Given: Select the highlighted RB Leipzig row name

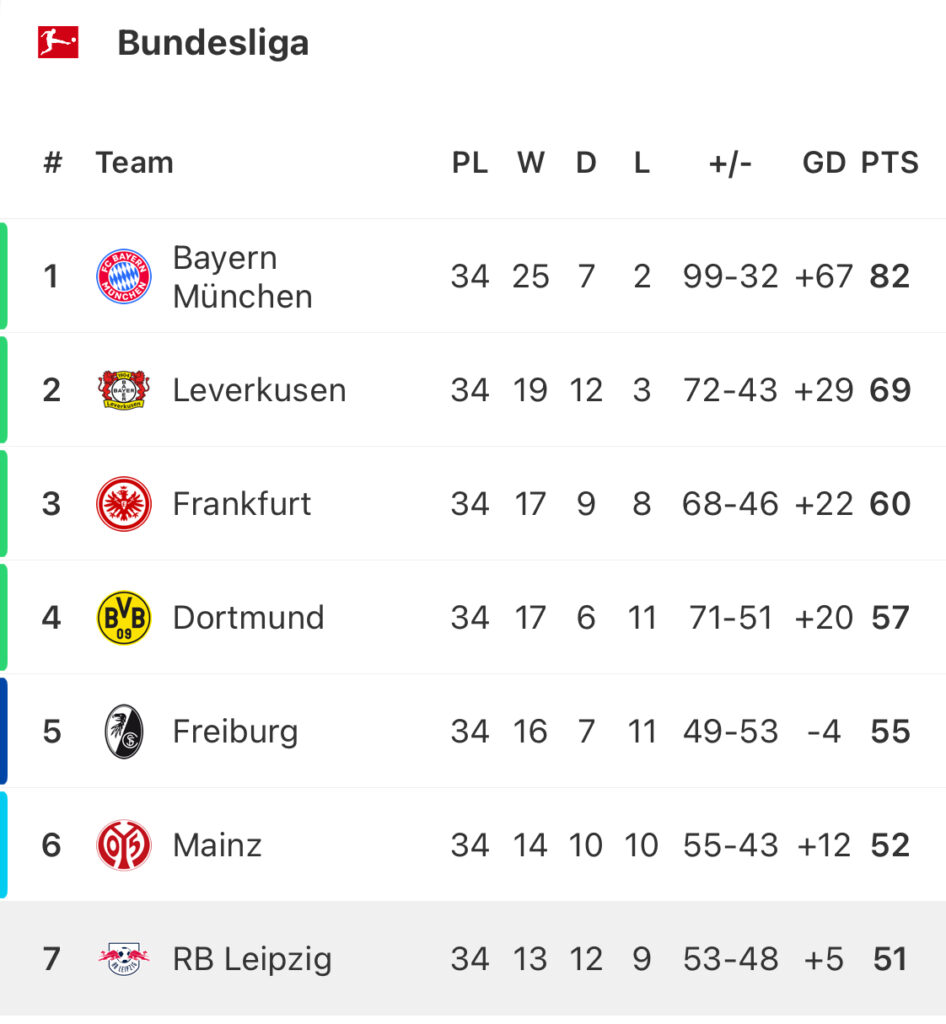Looking at the screenshot, I should pos(252,959).
